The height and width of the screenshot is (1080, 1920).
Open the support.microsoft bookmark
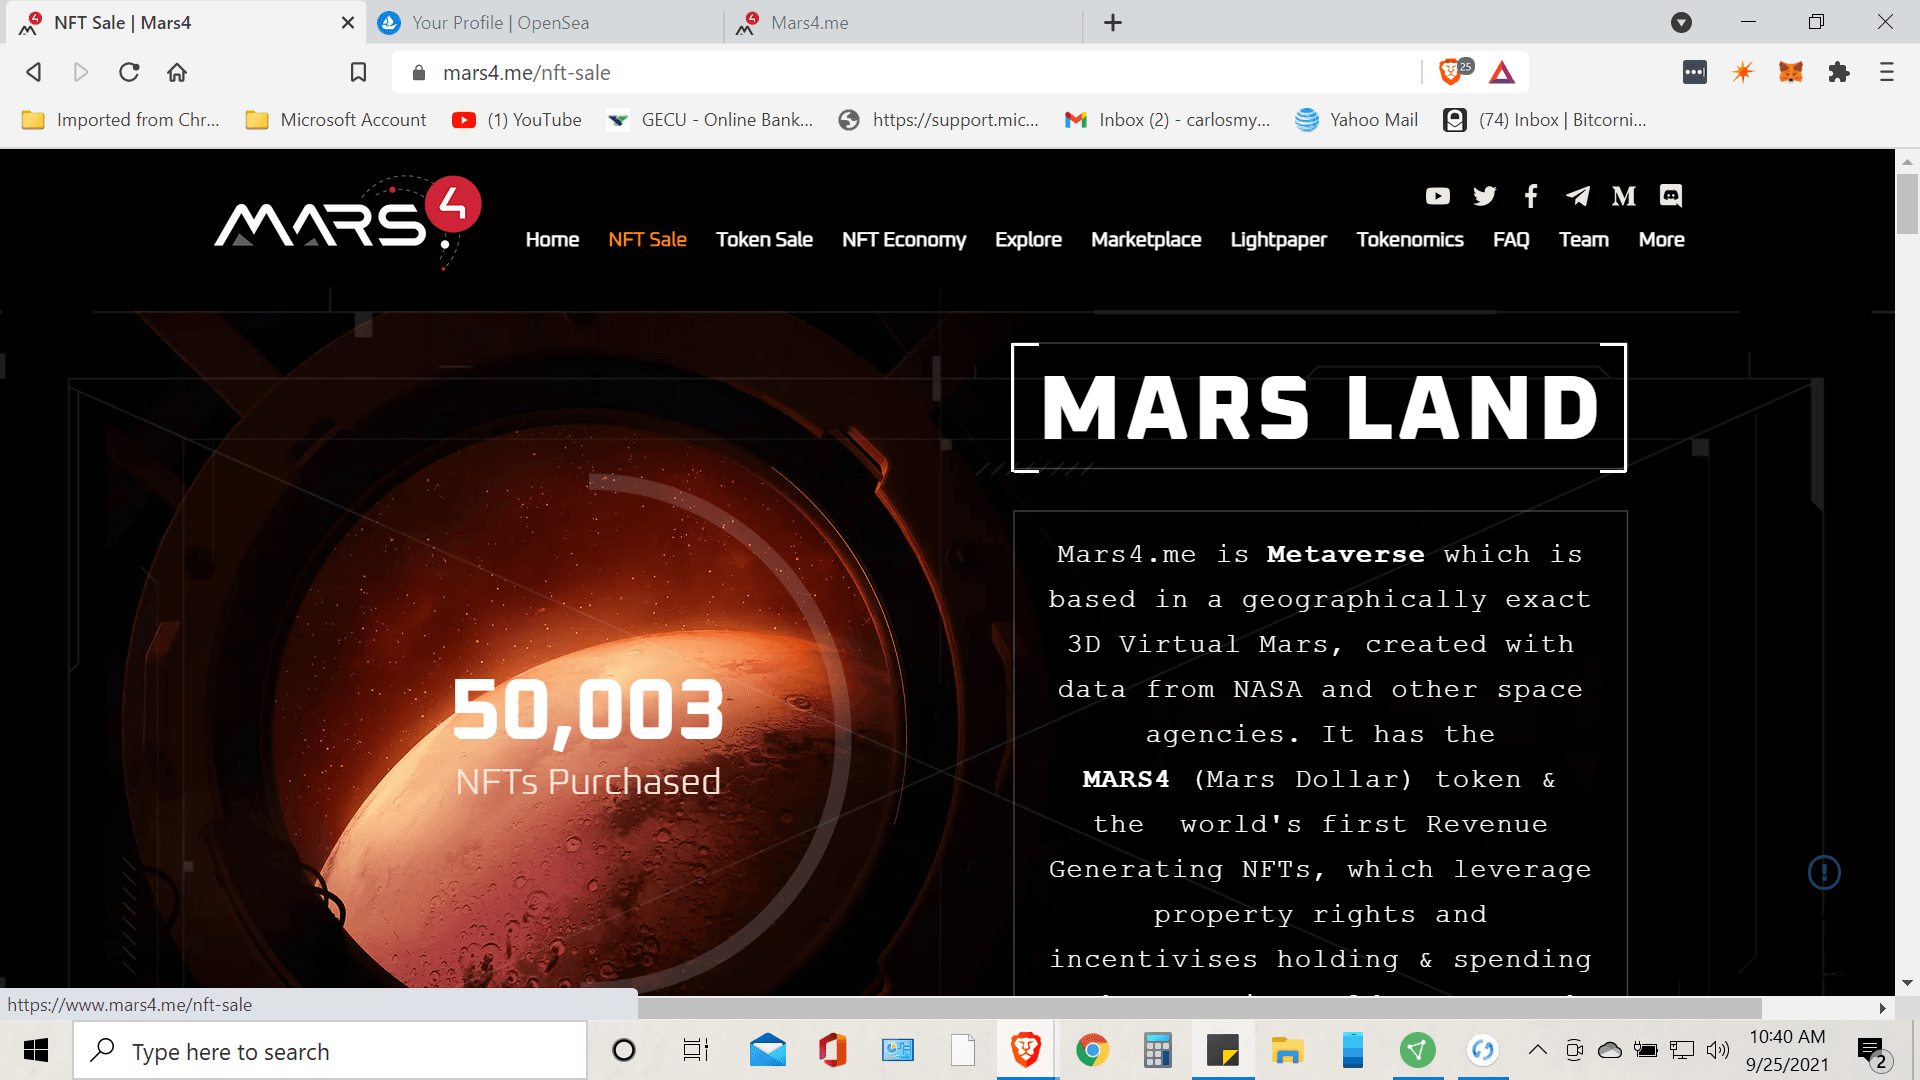click(x=939, y=120)
